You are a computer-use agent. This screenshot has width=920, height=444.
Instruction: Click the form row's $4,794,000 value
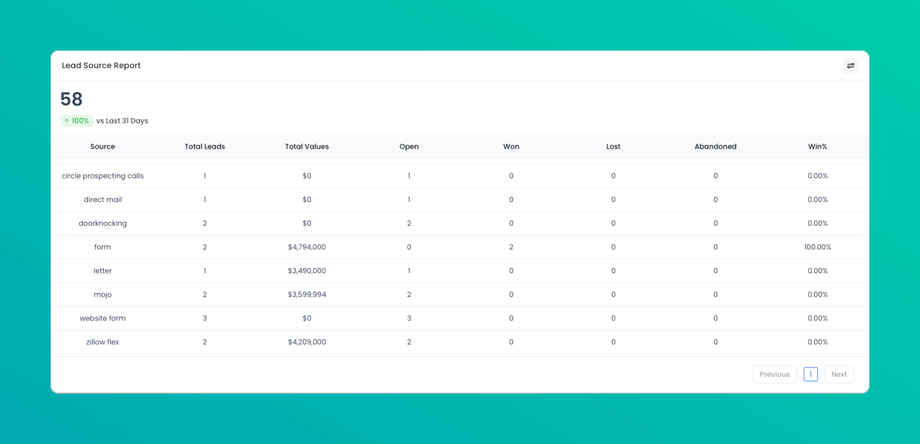pyautogui.click(x=307, y=248)
